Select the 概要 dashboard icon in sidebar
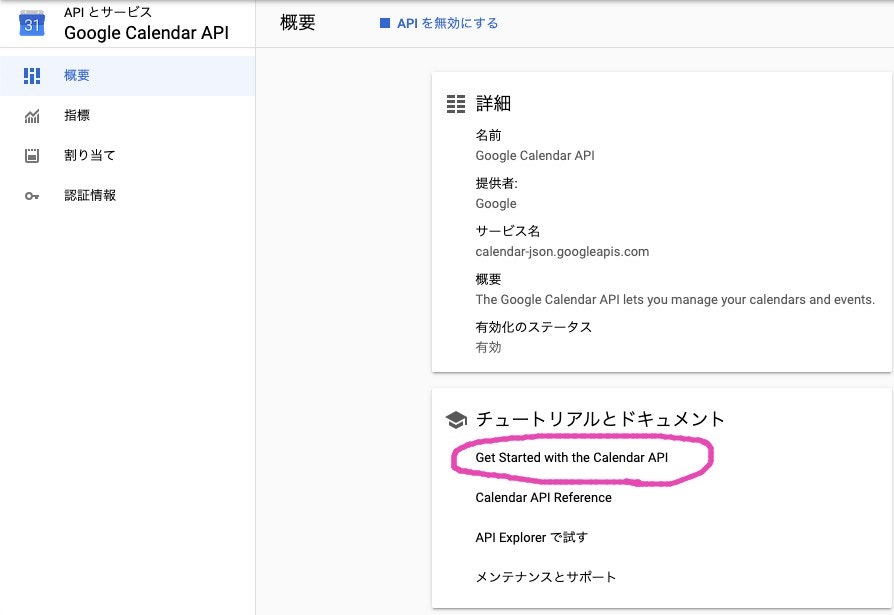 click(x=32, y=76)
